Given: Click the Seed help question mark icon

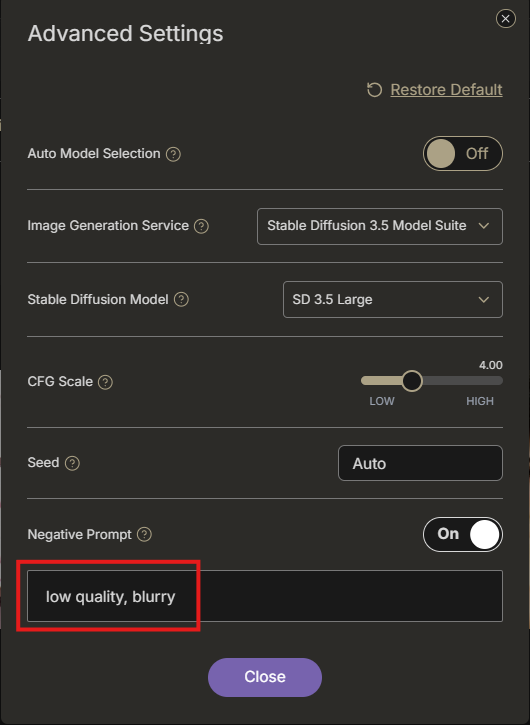Looking at the screenshot, I should (72, 463).
